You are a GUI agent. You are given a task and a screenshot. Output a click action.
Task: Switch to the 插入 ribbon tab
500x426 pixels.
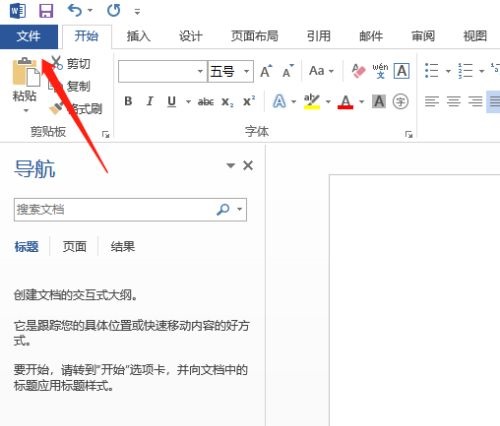(138, 36)
